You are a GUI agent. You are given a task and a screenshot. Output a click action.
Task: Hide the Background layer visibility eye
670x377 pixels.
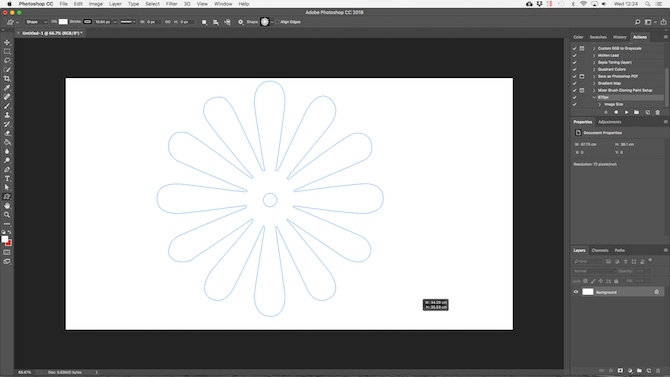576,292
